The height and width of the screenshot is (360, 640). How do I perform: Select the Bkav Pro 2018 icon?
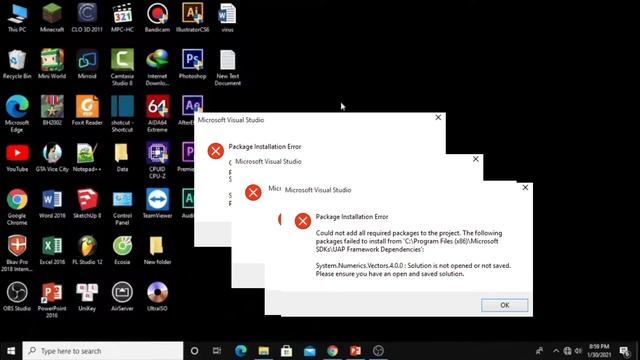click(x=17, y=253)
